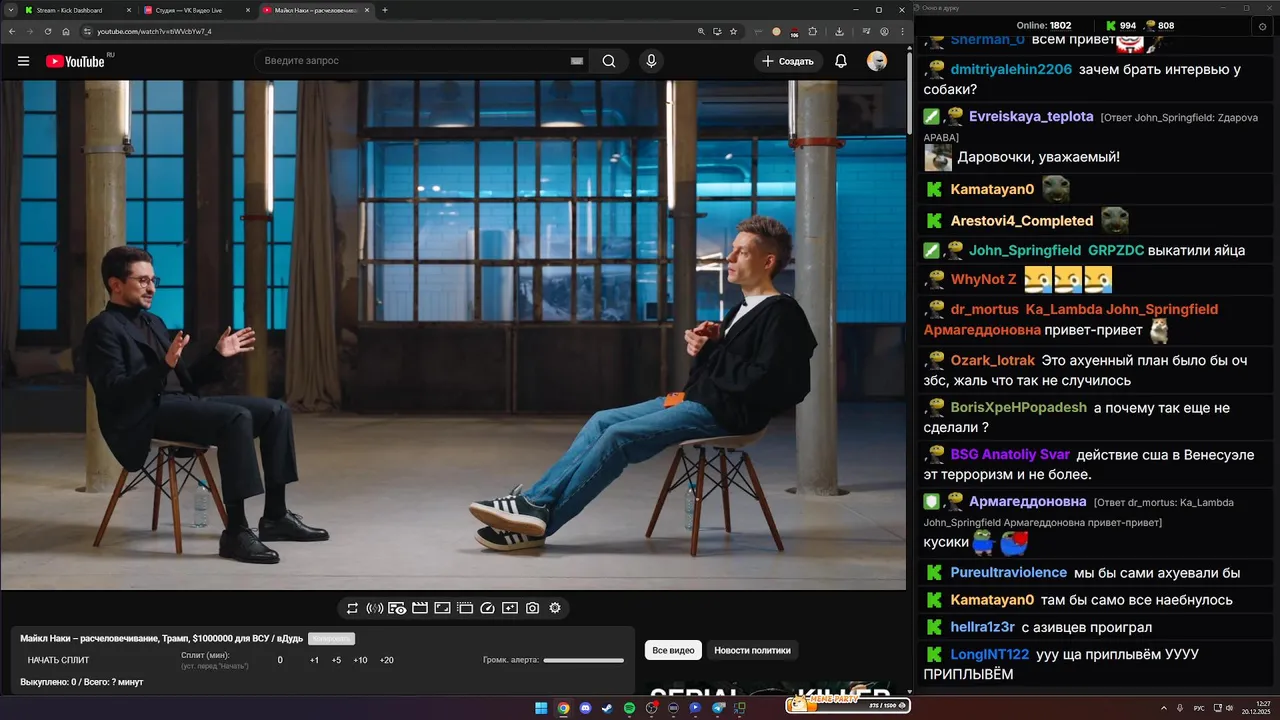Click the card-with-eye icon in the video toolbar
This screenshot has width=1280, height=720.
[x=397, y=608]
